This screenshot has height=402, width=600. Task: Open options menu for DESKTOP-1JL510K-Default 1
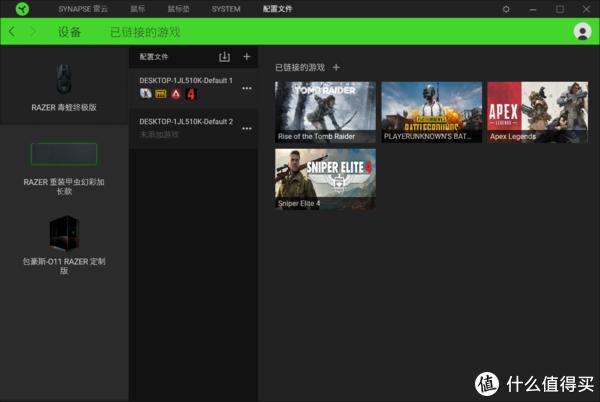click(x=247, y=88)
